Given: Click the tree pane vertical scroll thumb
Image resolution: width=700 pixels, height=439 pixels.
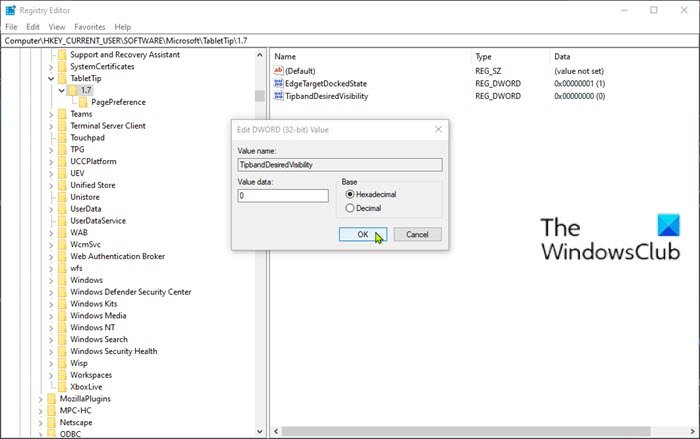Looking at the screenshot, I should coord(260,96).
